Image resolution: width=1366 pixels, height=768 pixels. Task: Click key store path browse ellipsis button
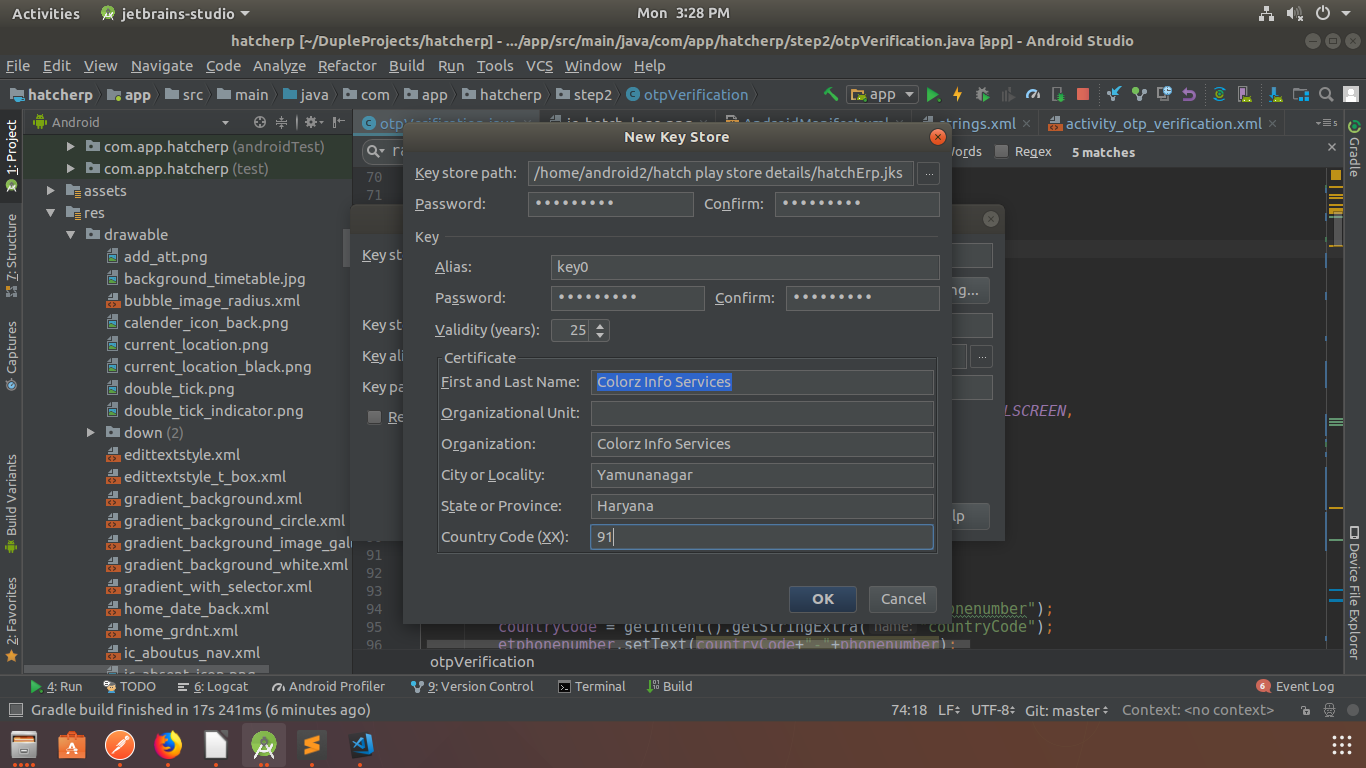click(928, 173)
